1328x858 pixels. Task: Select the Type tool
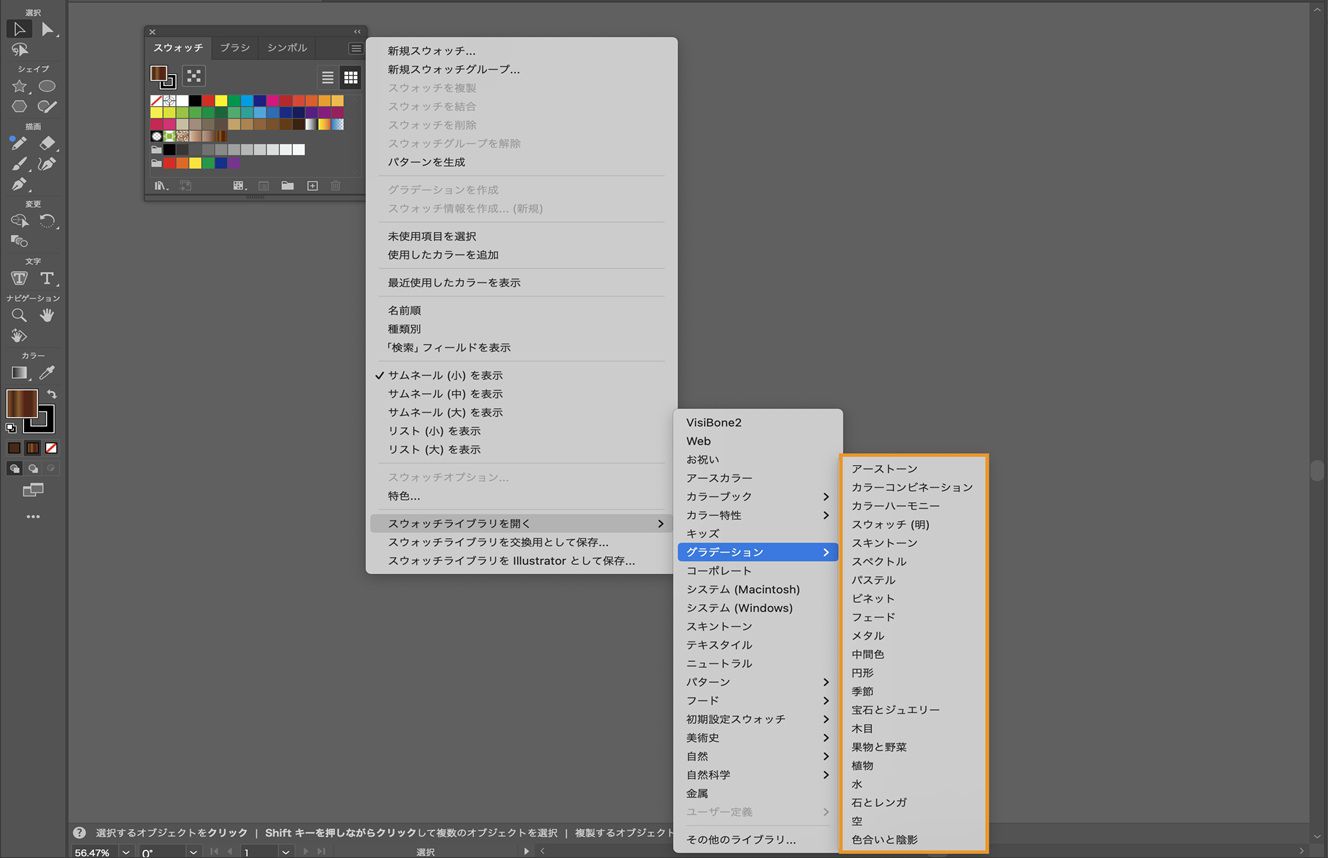pyautogui.click(x=47, y=278)
